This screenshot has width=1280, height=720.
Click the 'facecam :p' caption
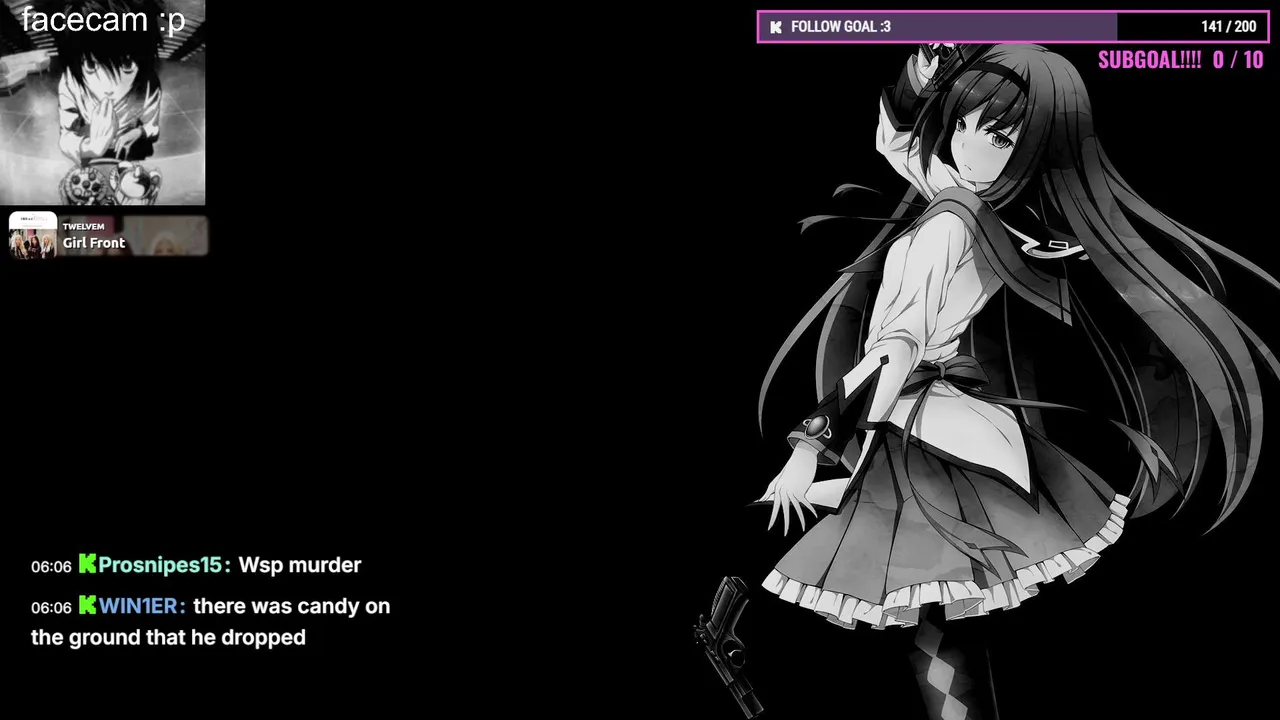[x=103, y=19]
